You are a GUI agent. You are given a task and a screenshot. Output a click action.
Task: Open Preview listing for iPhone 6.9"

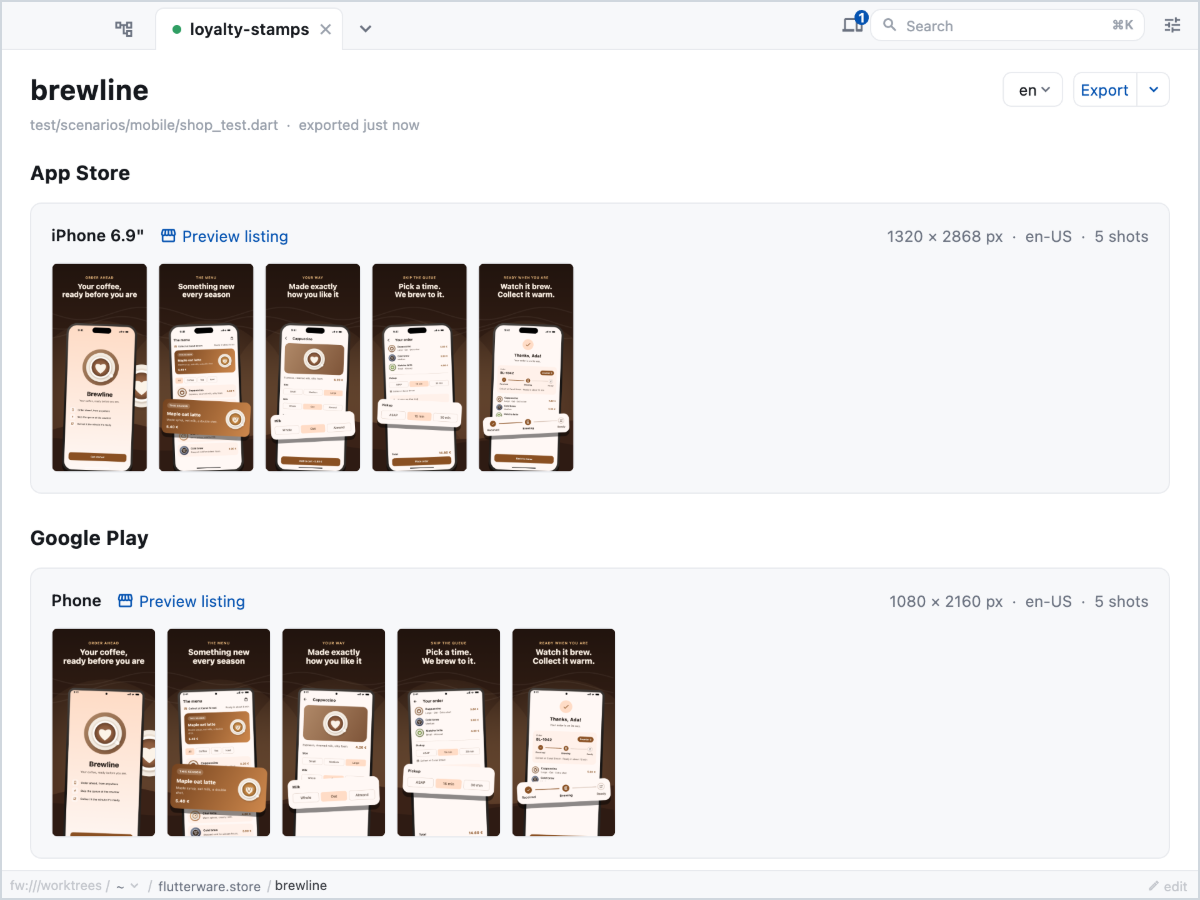(x=235, y=236)
